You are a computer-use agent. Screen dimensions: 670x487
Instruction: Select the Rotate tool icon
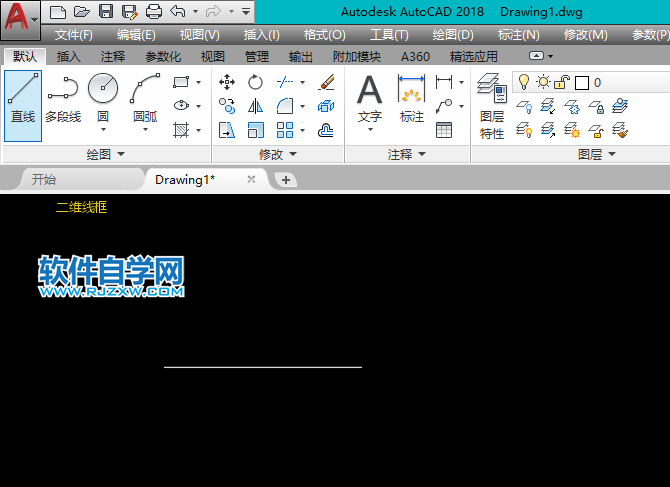point(256,82)
